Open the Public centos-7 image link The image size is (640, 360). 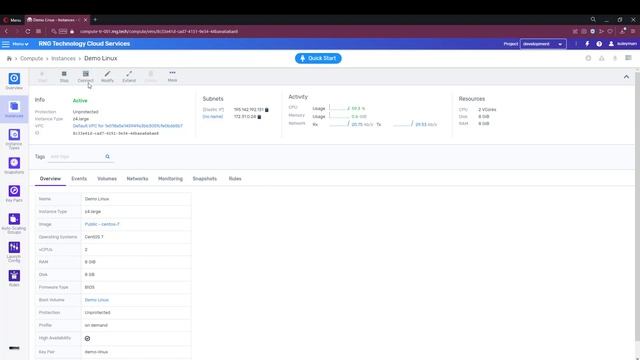coord(102,224)
